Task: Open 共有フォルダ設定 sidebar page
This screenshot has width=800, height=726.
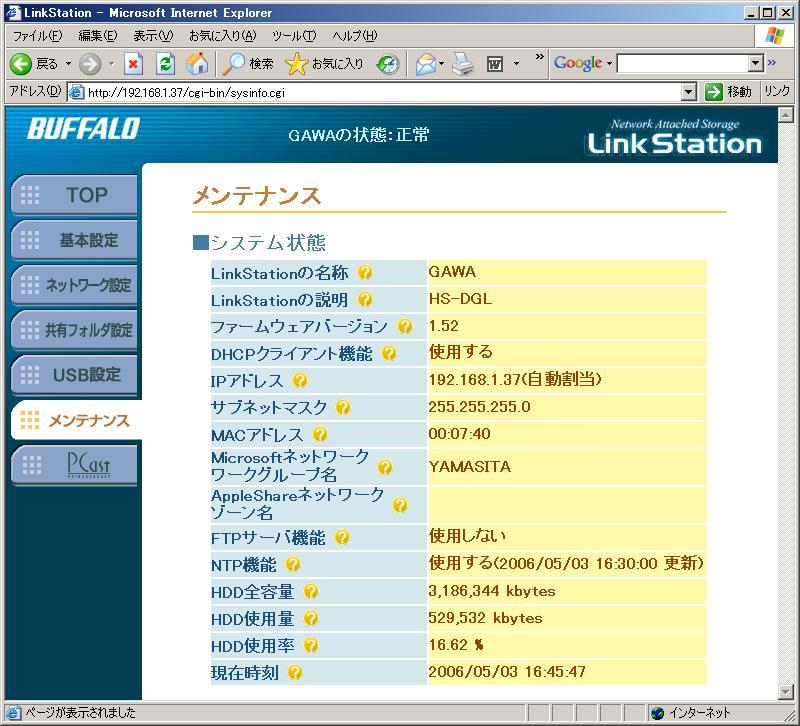Action: tap(75, 330)
